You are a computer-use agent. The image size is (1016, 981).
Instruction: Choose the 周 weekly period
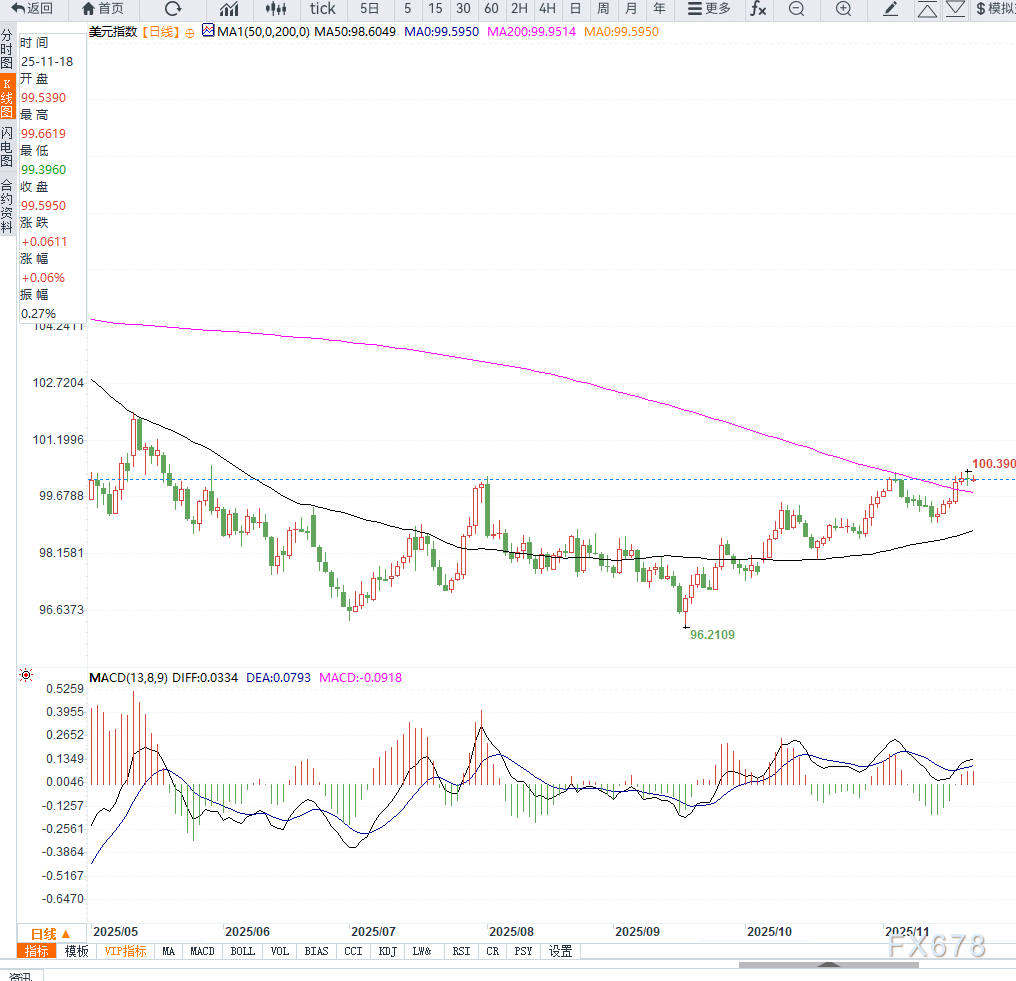point(603,9)
